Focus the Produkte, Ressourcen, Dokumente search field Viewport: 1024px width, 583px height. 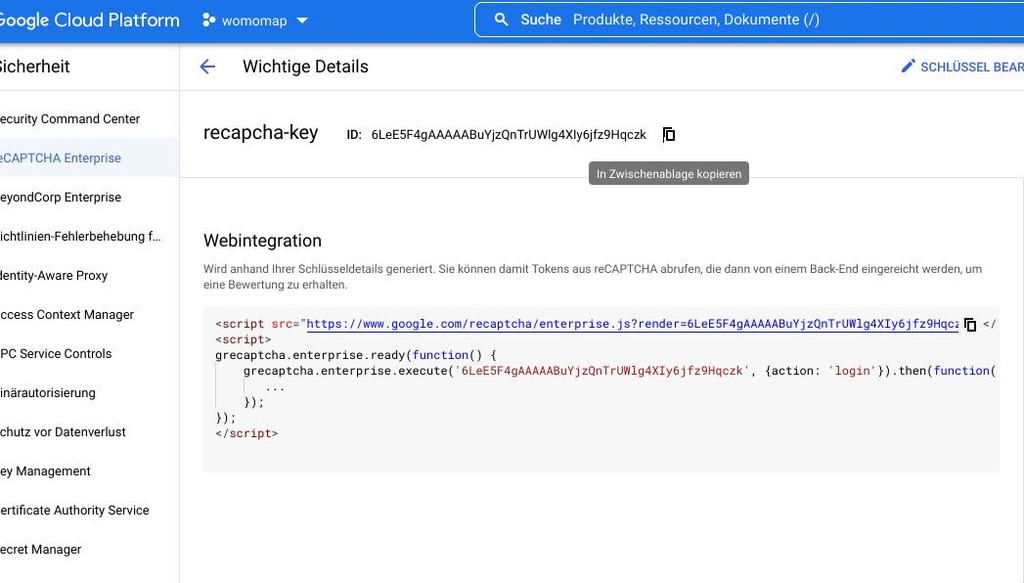click(x=749, y=20)
